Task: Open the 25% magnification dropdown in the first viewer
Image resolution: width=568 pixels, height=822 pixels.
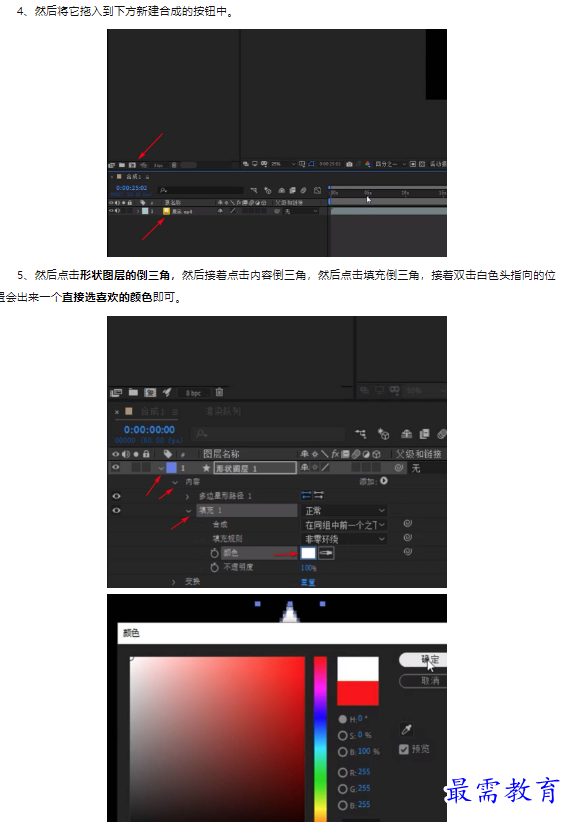Action: coord(283,165)
